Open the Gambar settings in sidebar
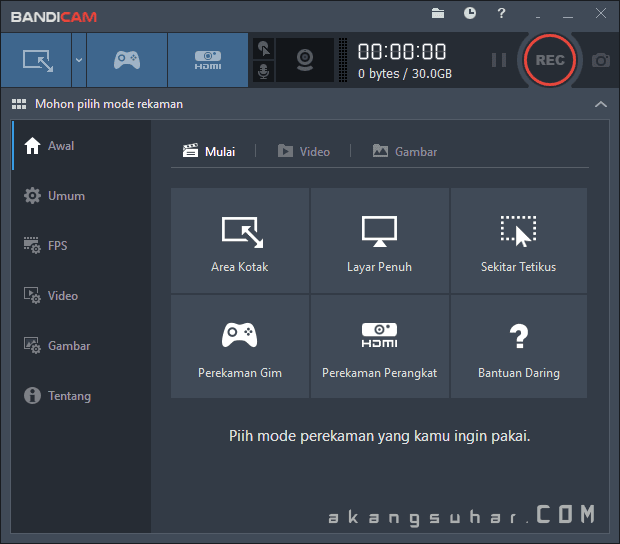This screenshot has width=620, height=544. coord(81,346)
